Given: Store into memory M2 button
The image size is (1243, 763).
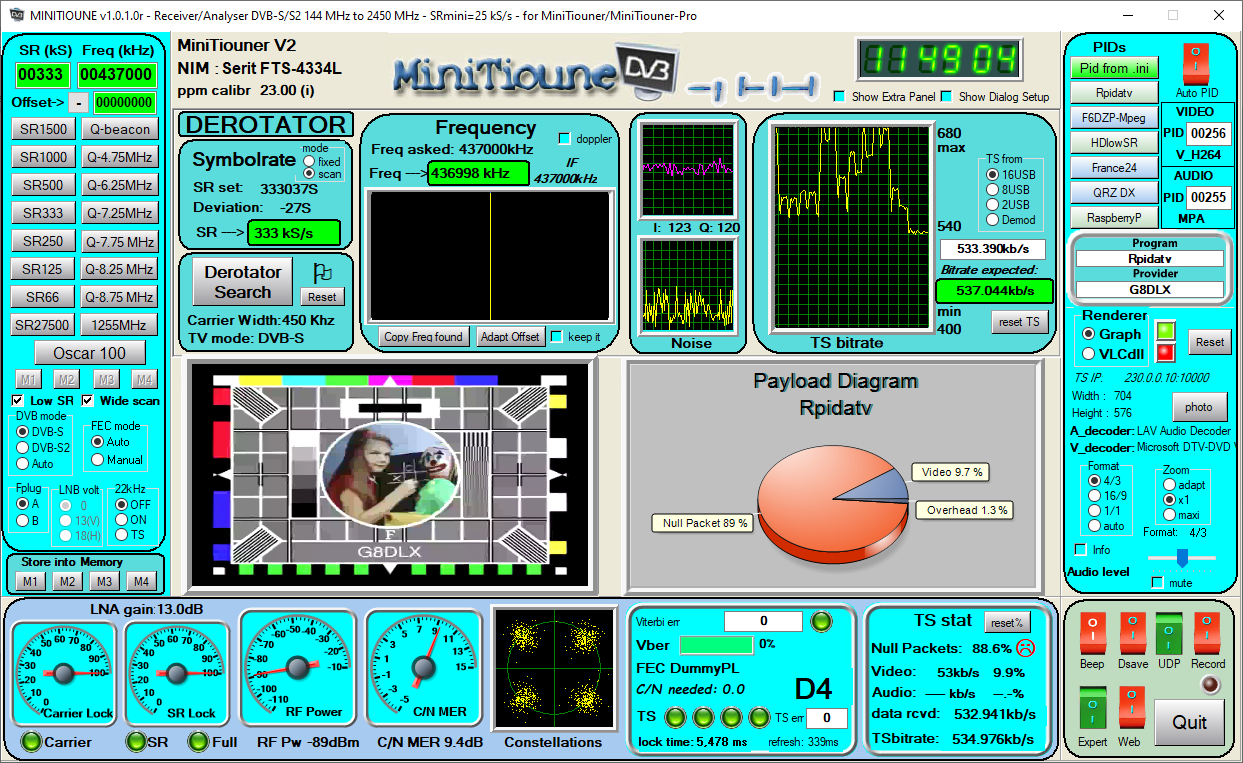Looking at the screenshot, I should [x=66, y=582].
